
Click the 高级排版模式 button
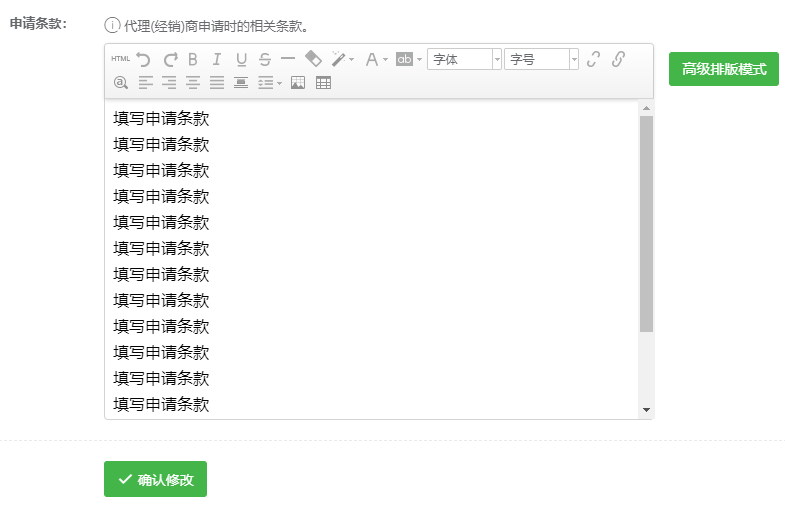pos(724,69)
